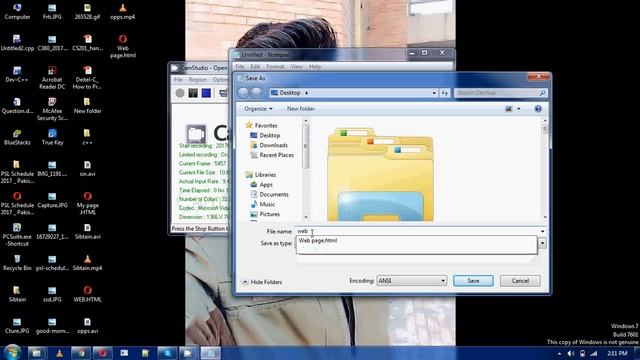Open Edit menu in Notepad window

point(255,67)
